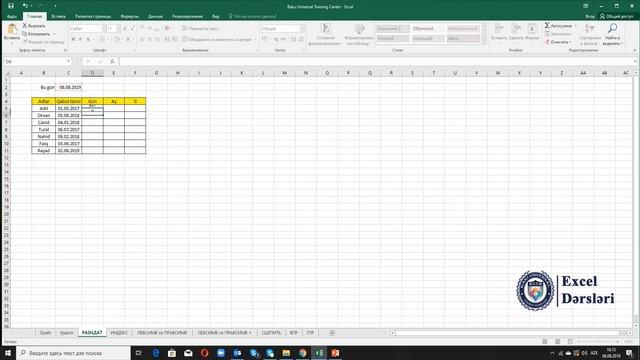Select the Qəbul tarixi header cell
This screenshot has width=640, height=360.
[68, 101]
